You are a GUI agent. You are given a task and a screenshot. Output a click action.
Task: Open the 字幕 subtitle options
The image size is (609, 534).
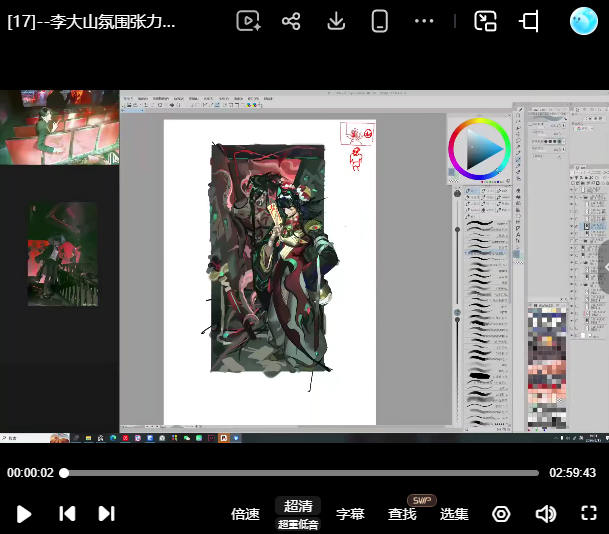pos(350,514)
